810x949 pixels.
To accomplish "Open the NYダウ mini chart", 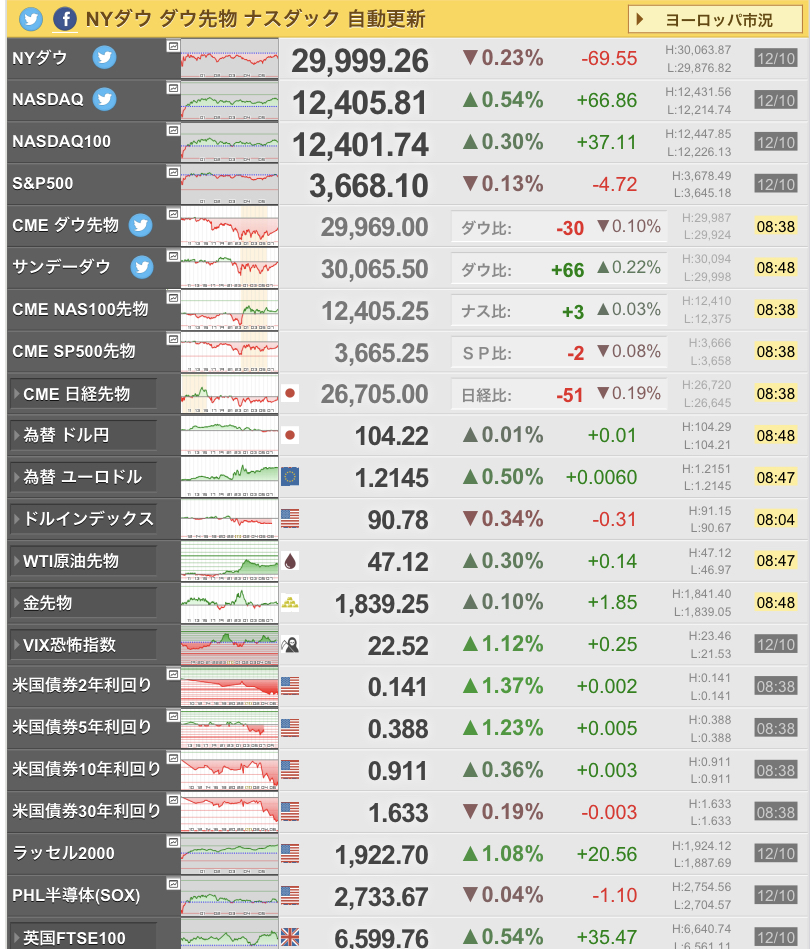I will coord(229,59).
